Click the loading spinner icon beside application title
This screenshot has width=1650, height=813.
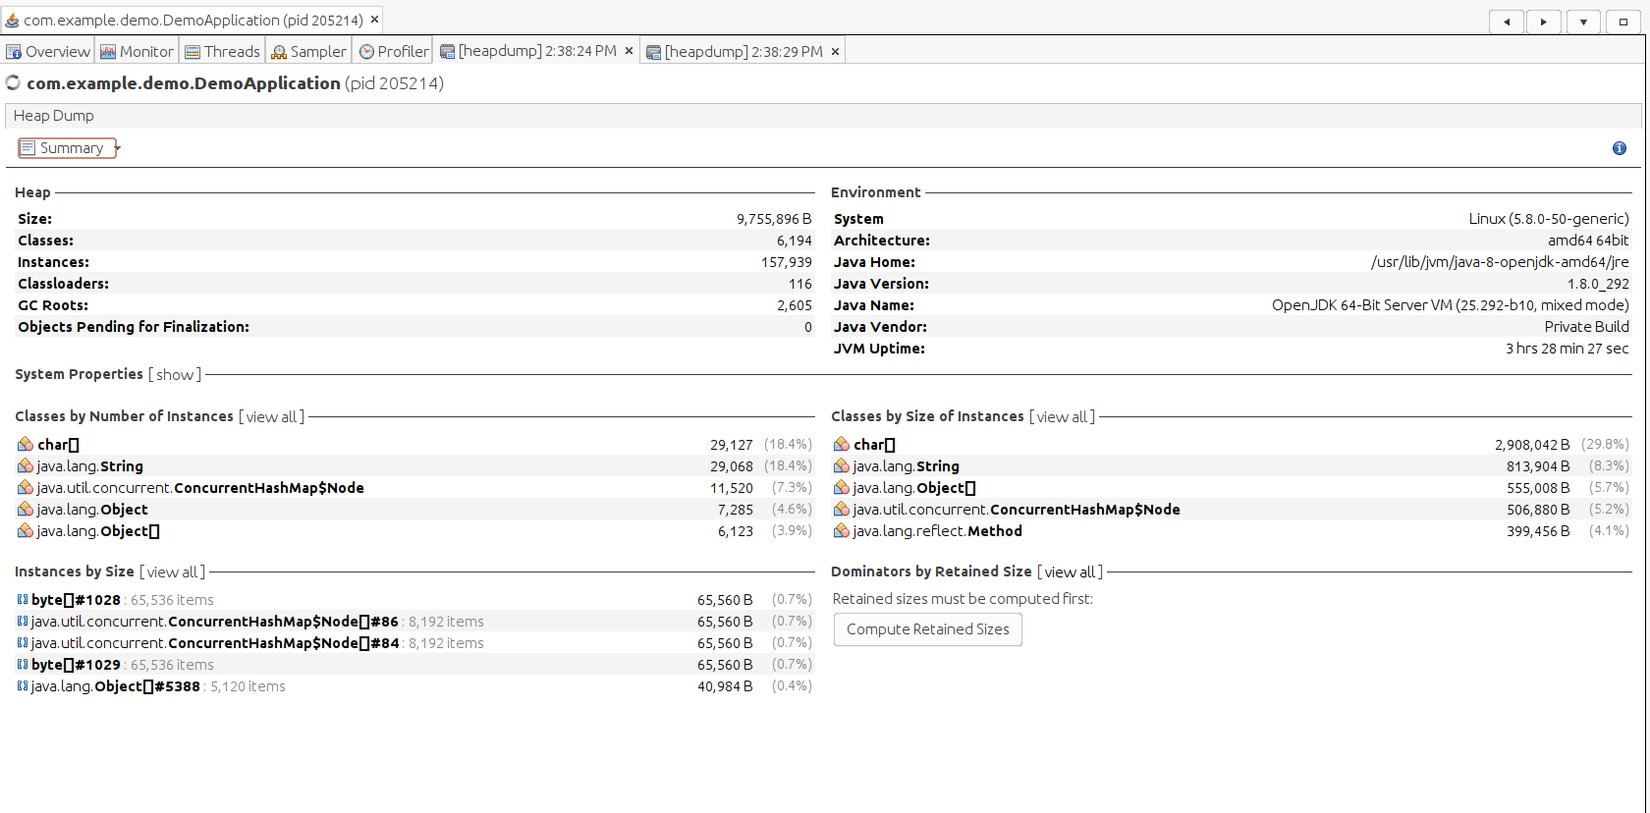tap(13, 83)
